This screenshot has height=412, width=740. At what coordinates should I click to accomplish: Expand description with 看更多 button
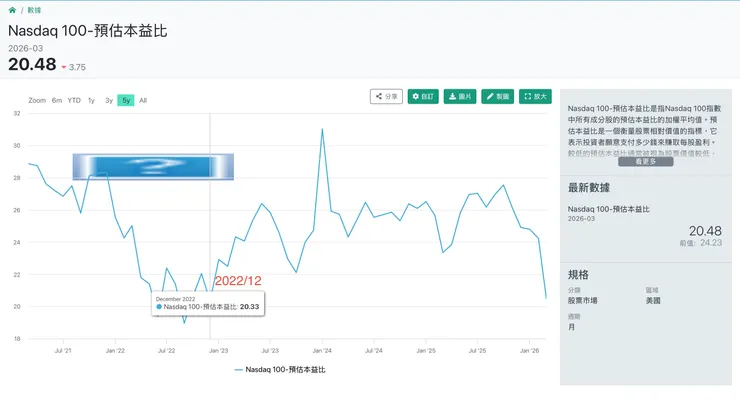tap(646, 161)
